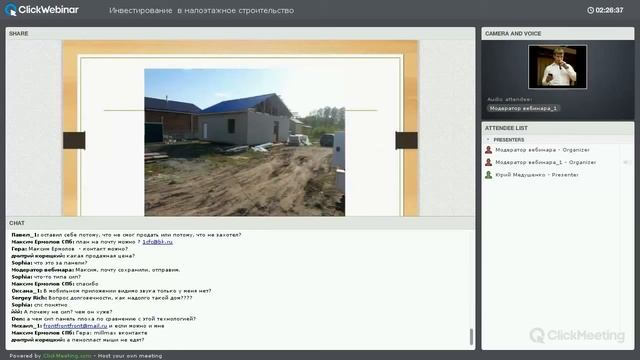Image resolution: width=640 pixels, height=360 pixels.
Task: Select the SHARE panel header
Action: (240, 33)
